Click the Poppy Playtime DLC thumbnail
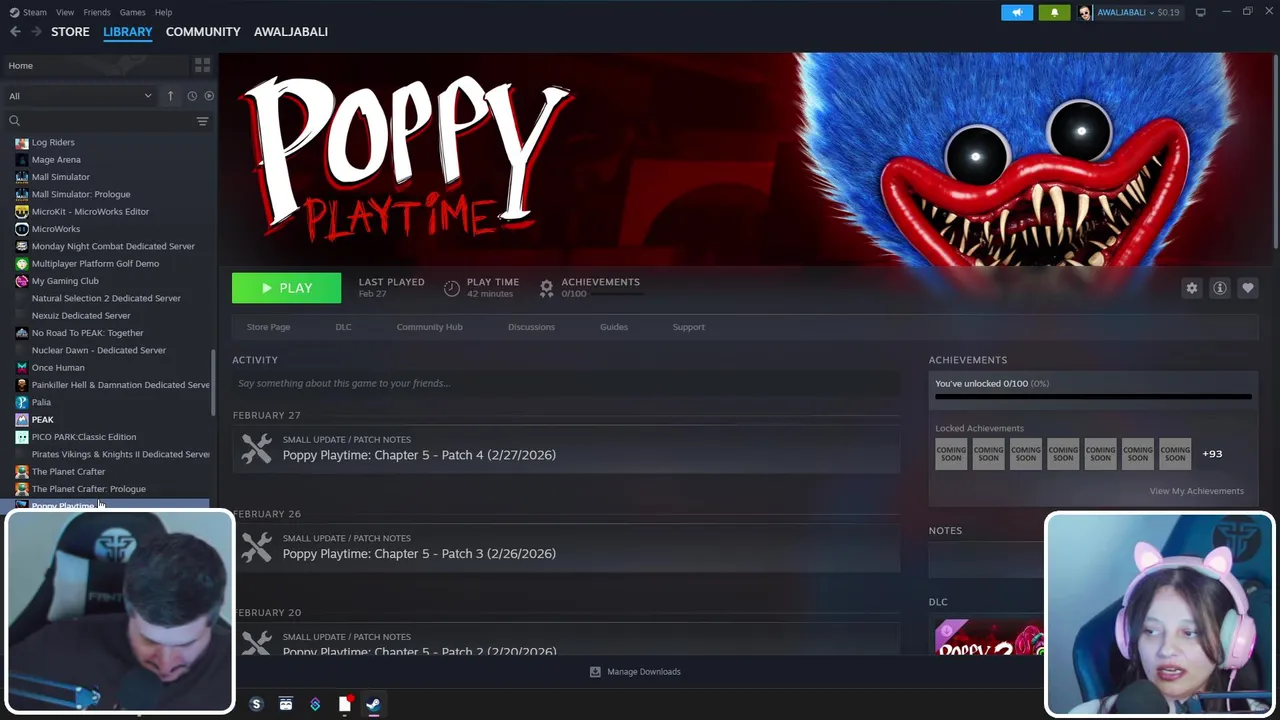The width and height of the screenshot is (1280, 720). [x=989, y=638]
